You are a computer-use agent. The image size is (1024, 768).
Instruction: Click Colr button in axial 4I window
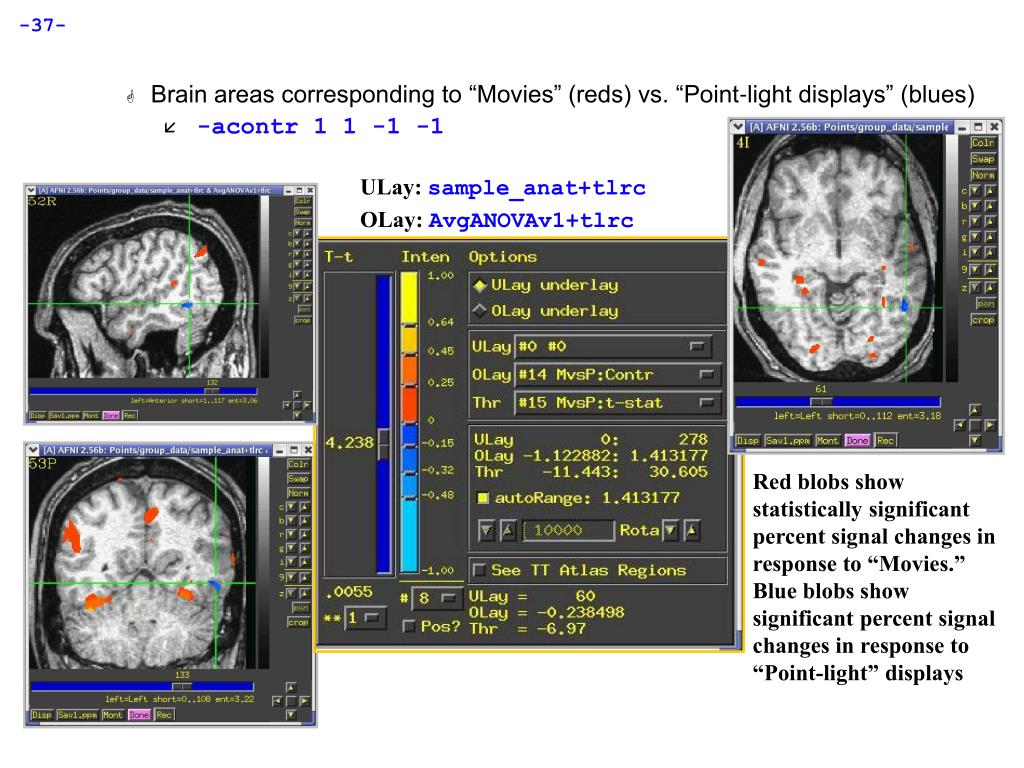(983, 142)
